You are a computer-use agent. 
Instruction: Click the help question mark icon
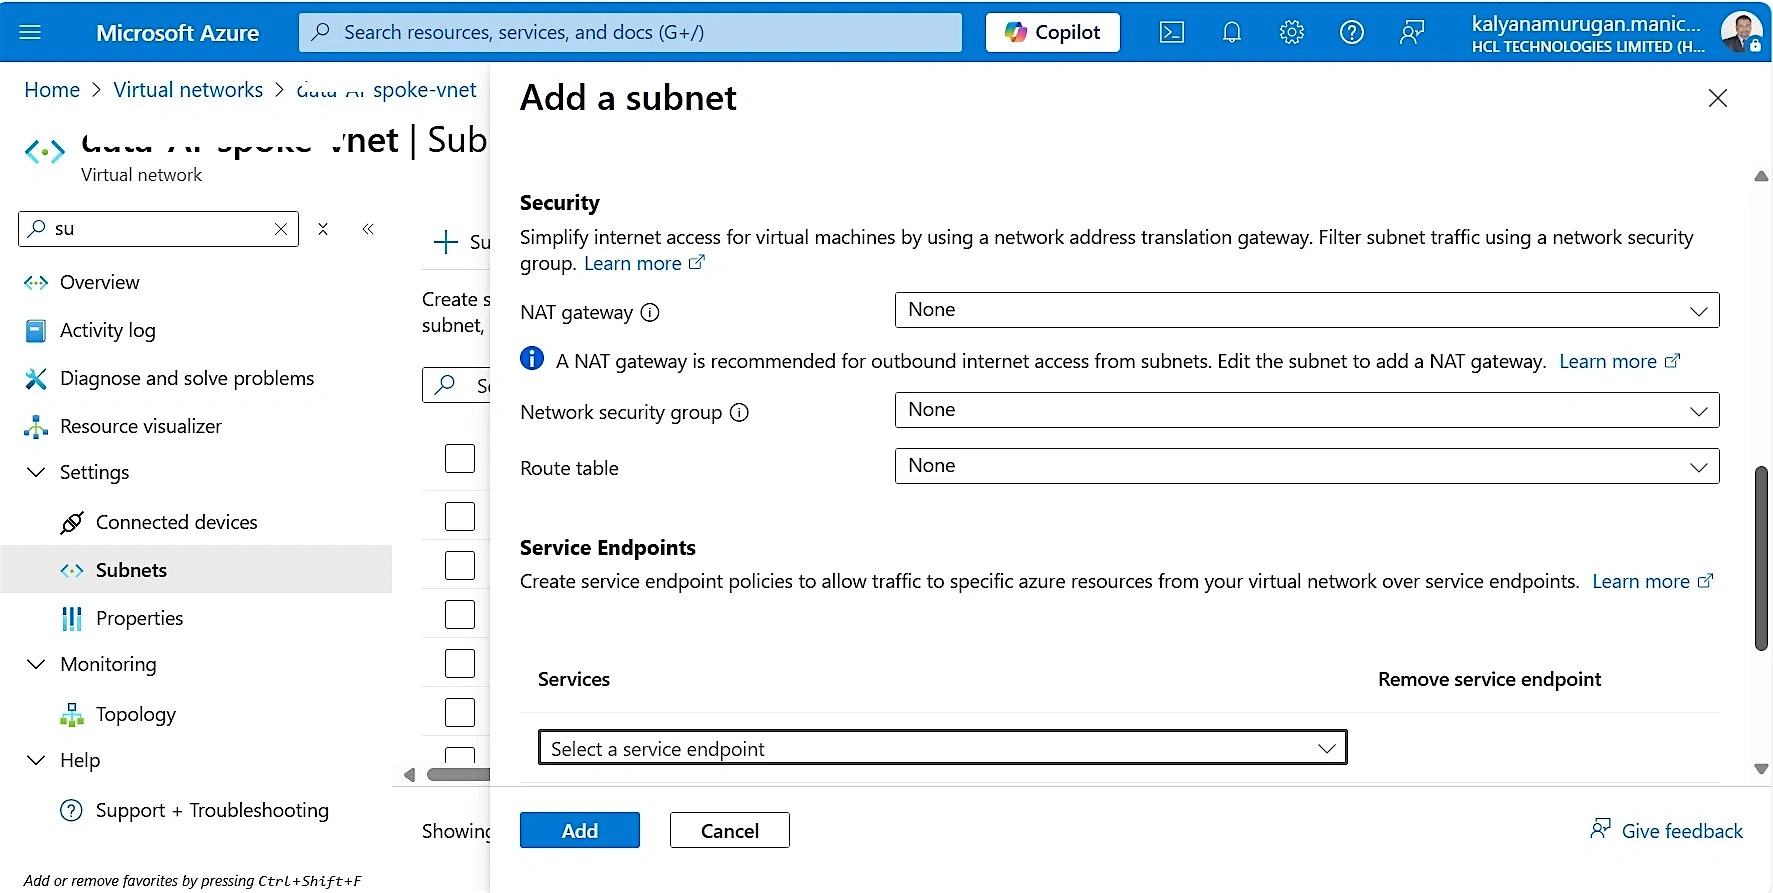coord(1351,33)
